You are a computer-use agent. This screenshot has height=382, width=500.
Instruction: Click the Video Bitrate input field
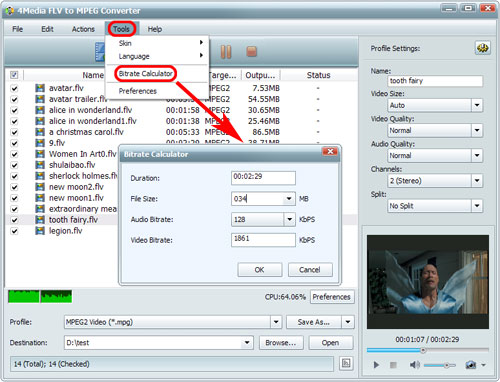click(263, 240)
